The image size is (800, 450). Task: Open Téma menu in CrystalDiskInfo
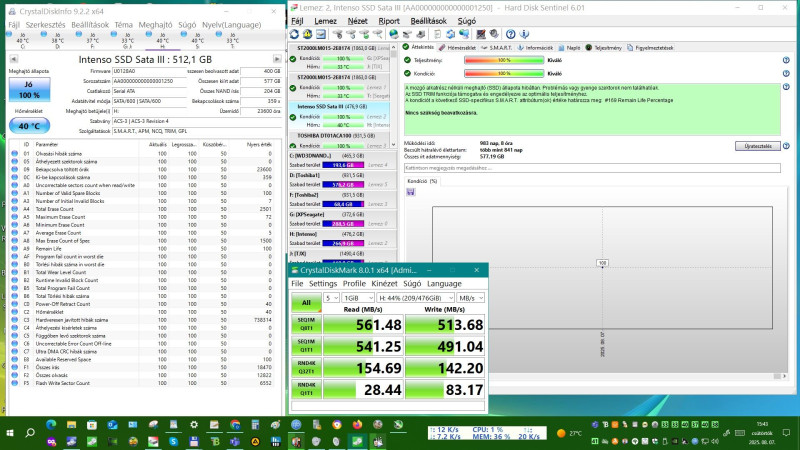click(123, 24)
